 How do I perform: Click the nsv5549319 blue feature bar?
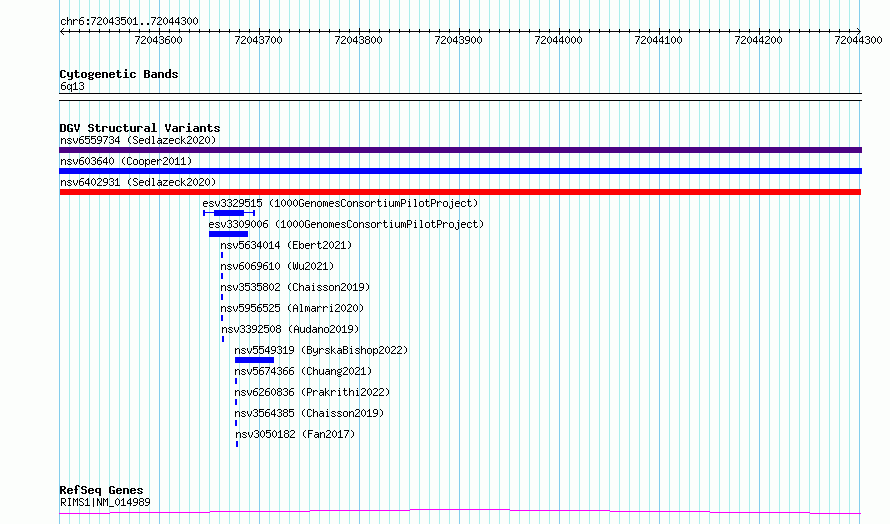coord(254,360)
